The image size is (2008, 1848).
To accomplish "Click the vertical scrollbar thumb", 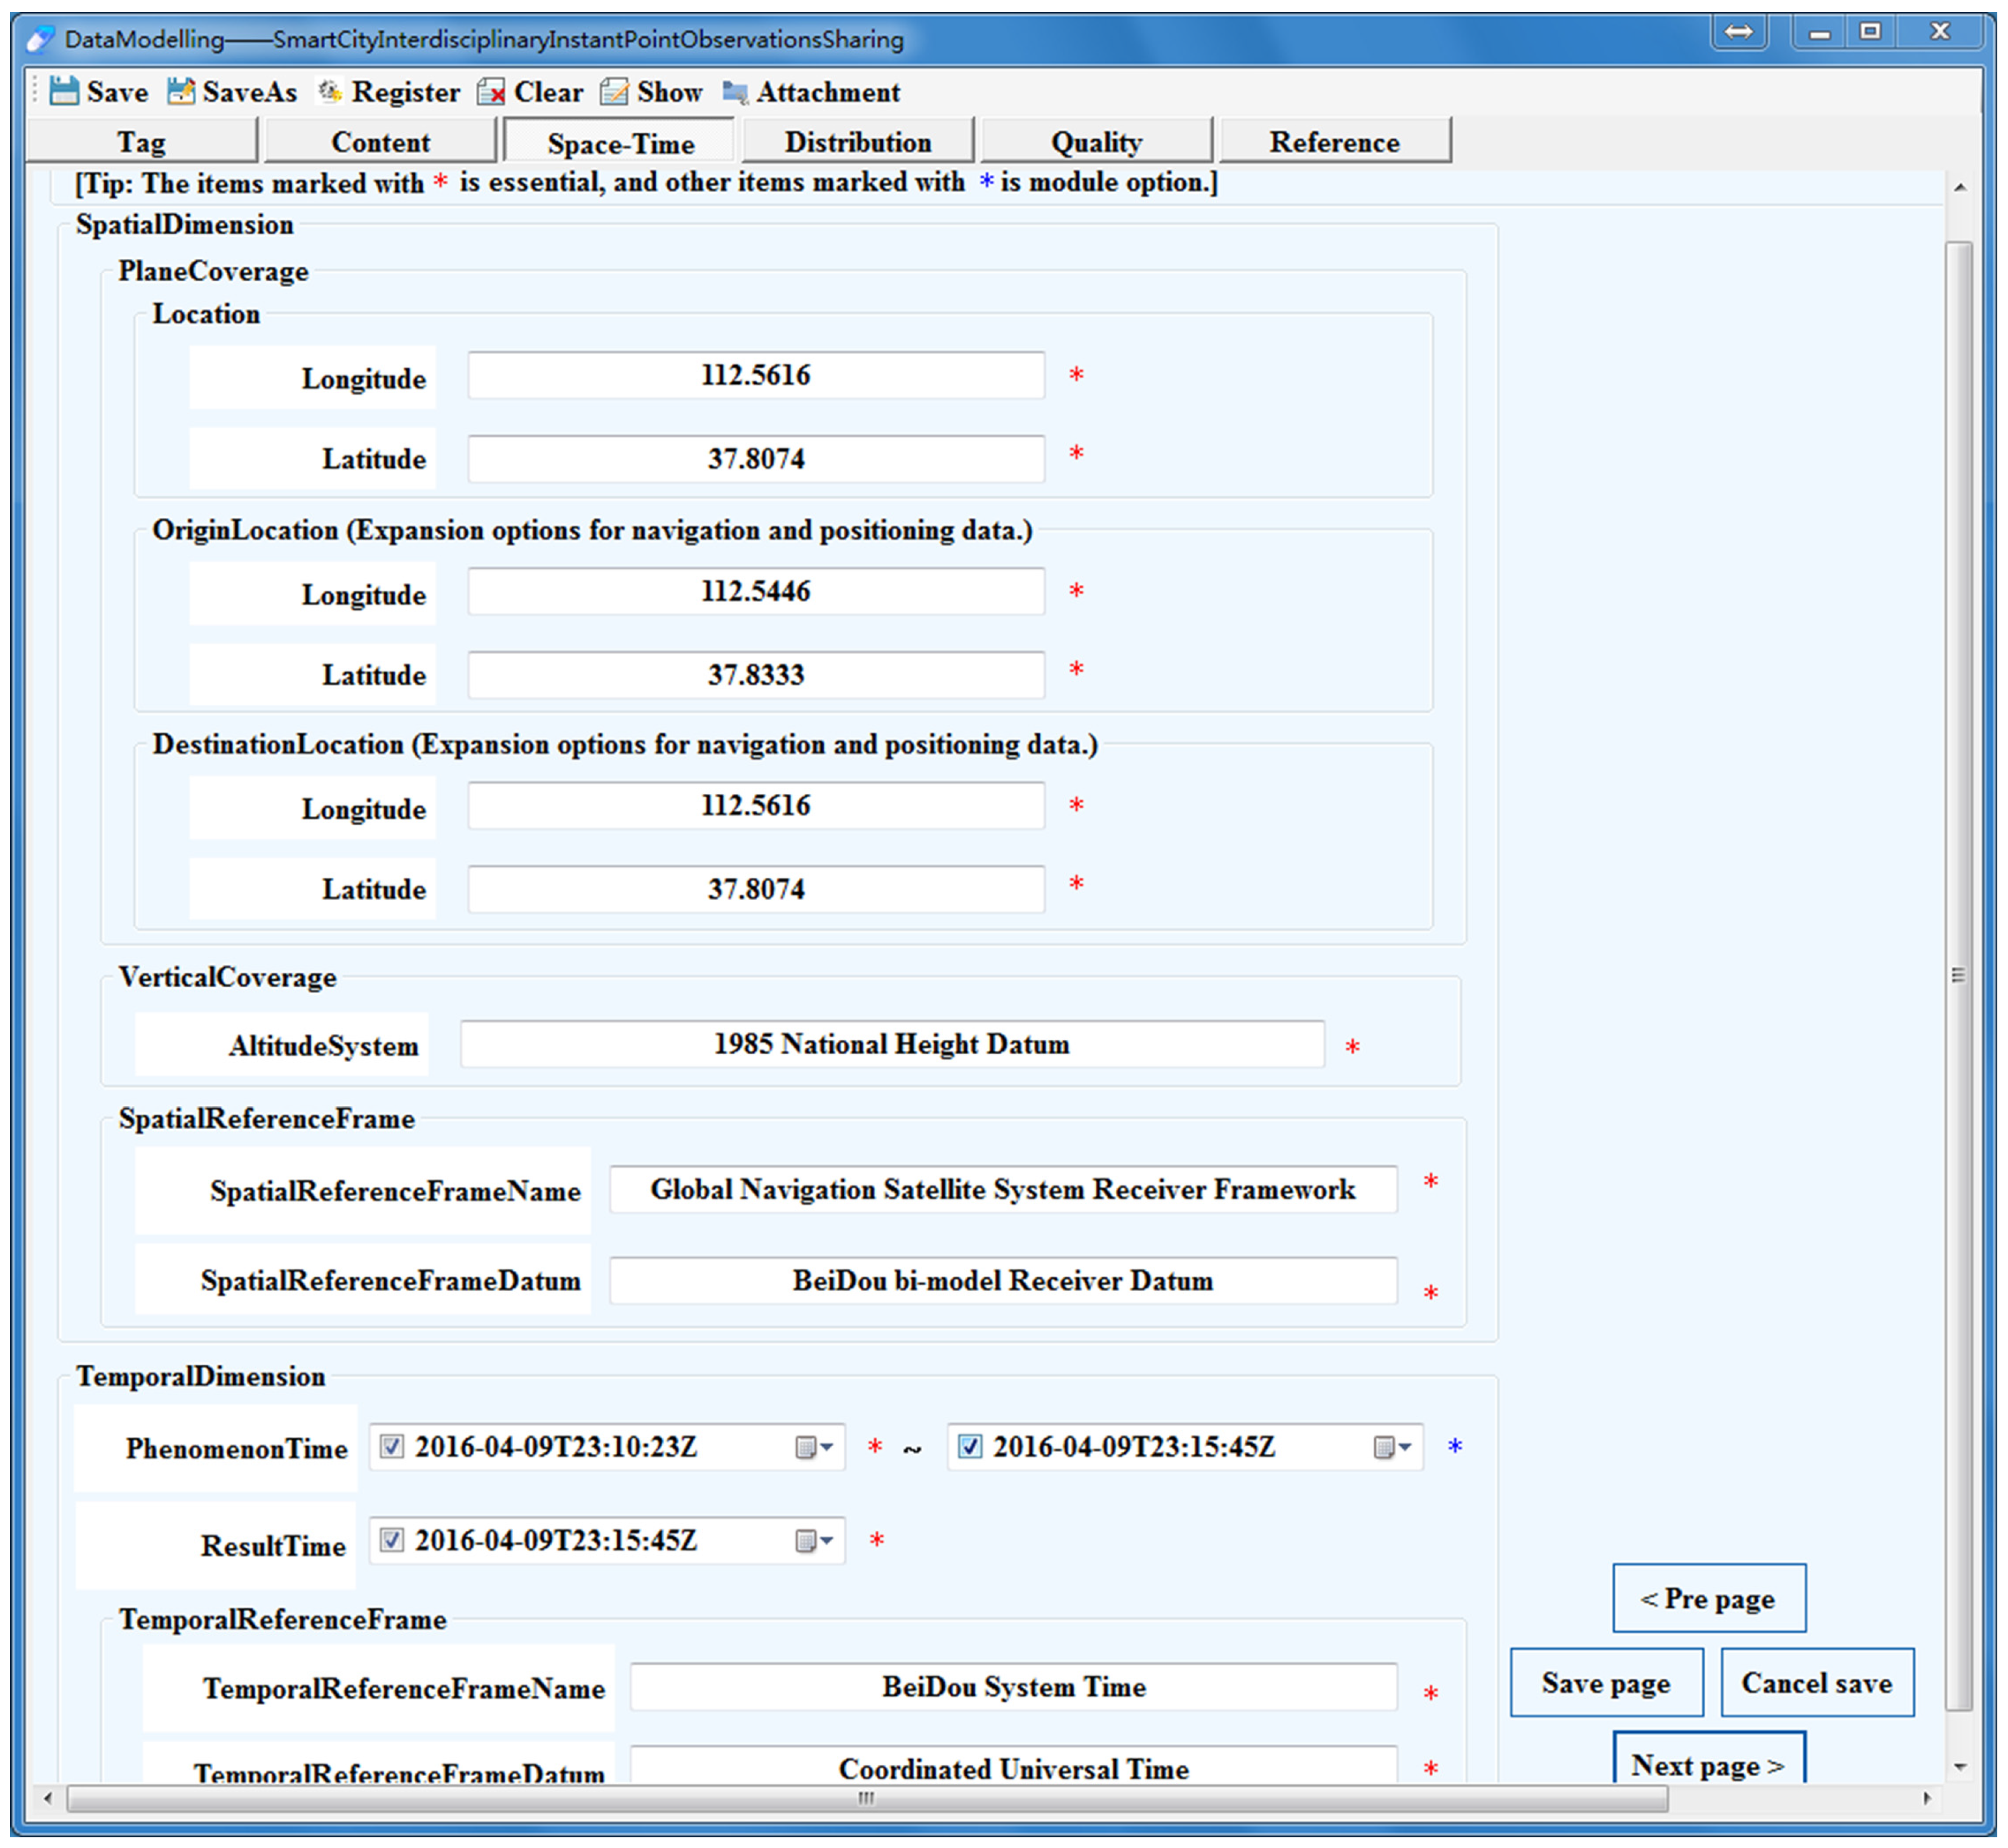I will point(1958,975).
